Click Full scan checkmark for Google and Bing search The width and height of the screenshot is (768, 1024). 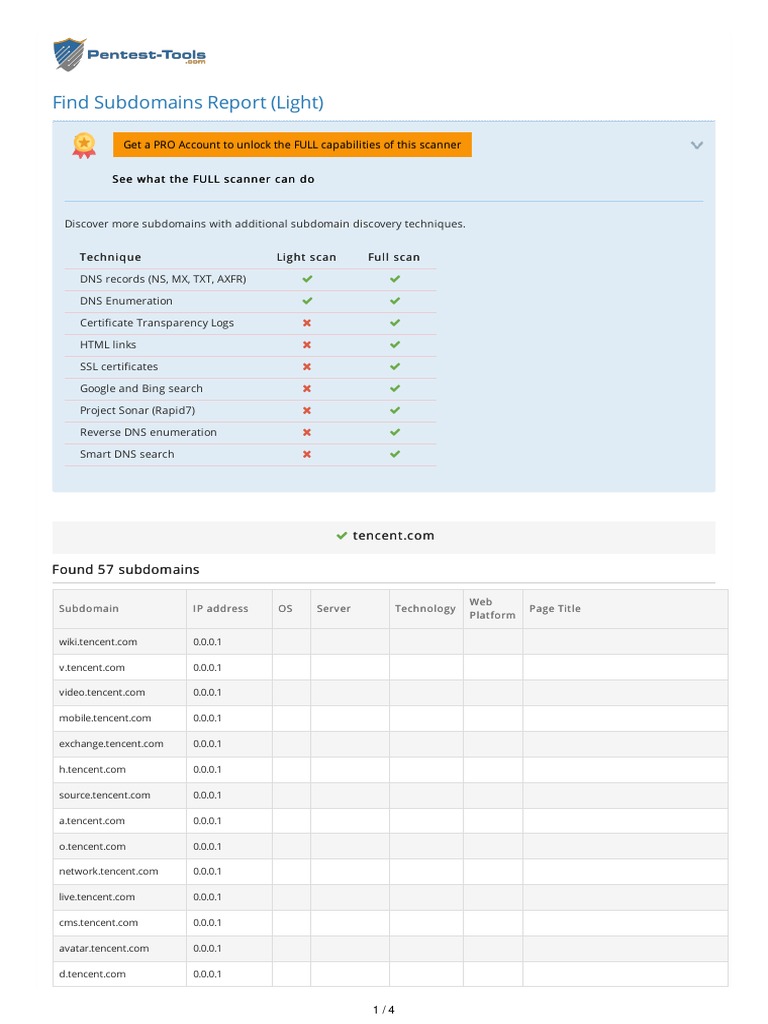[x=394, y=389]
